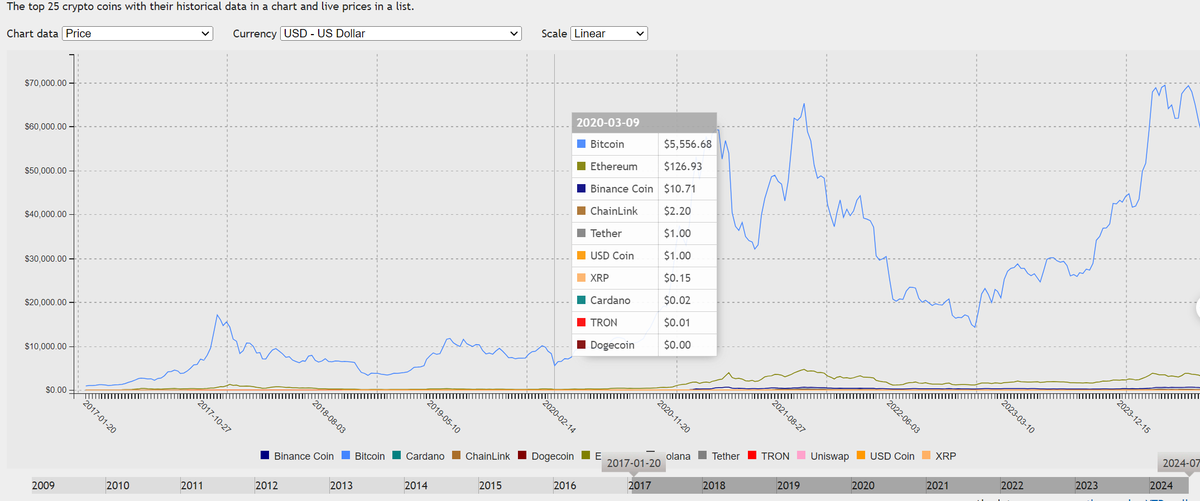Click the 2020-03-09 tooltip date header
This screenshot has width=1200, height=501.
tap(644, 122)
